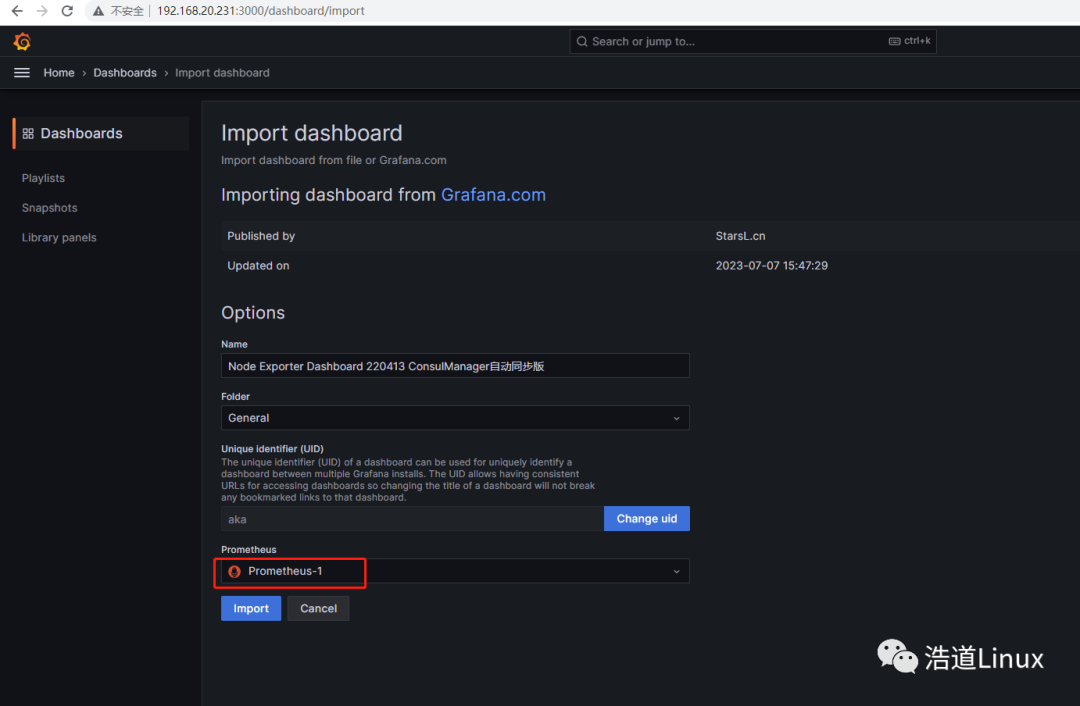Click the Prometheus datasource flame icon
The image size is (1080, 706).
click(234, 571)
